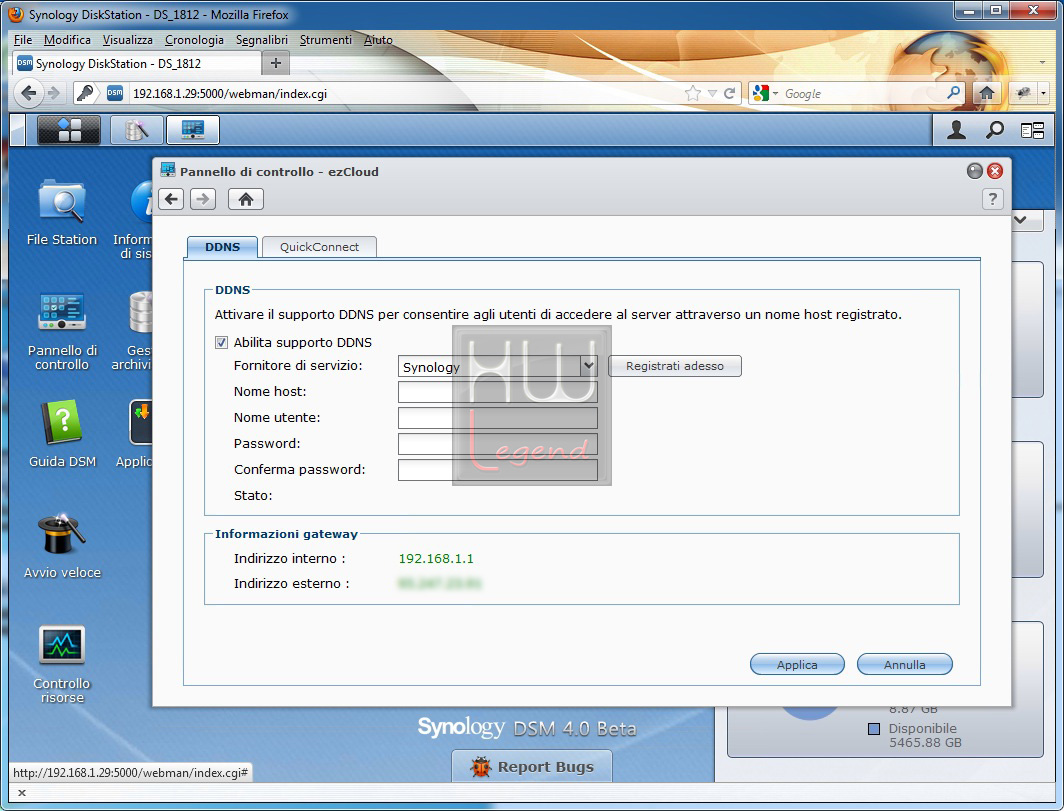Toggle DSM widget panel icon
The width and height of the screenshot is (1064, 811).
point(1033,130)
